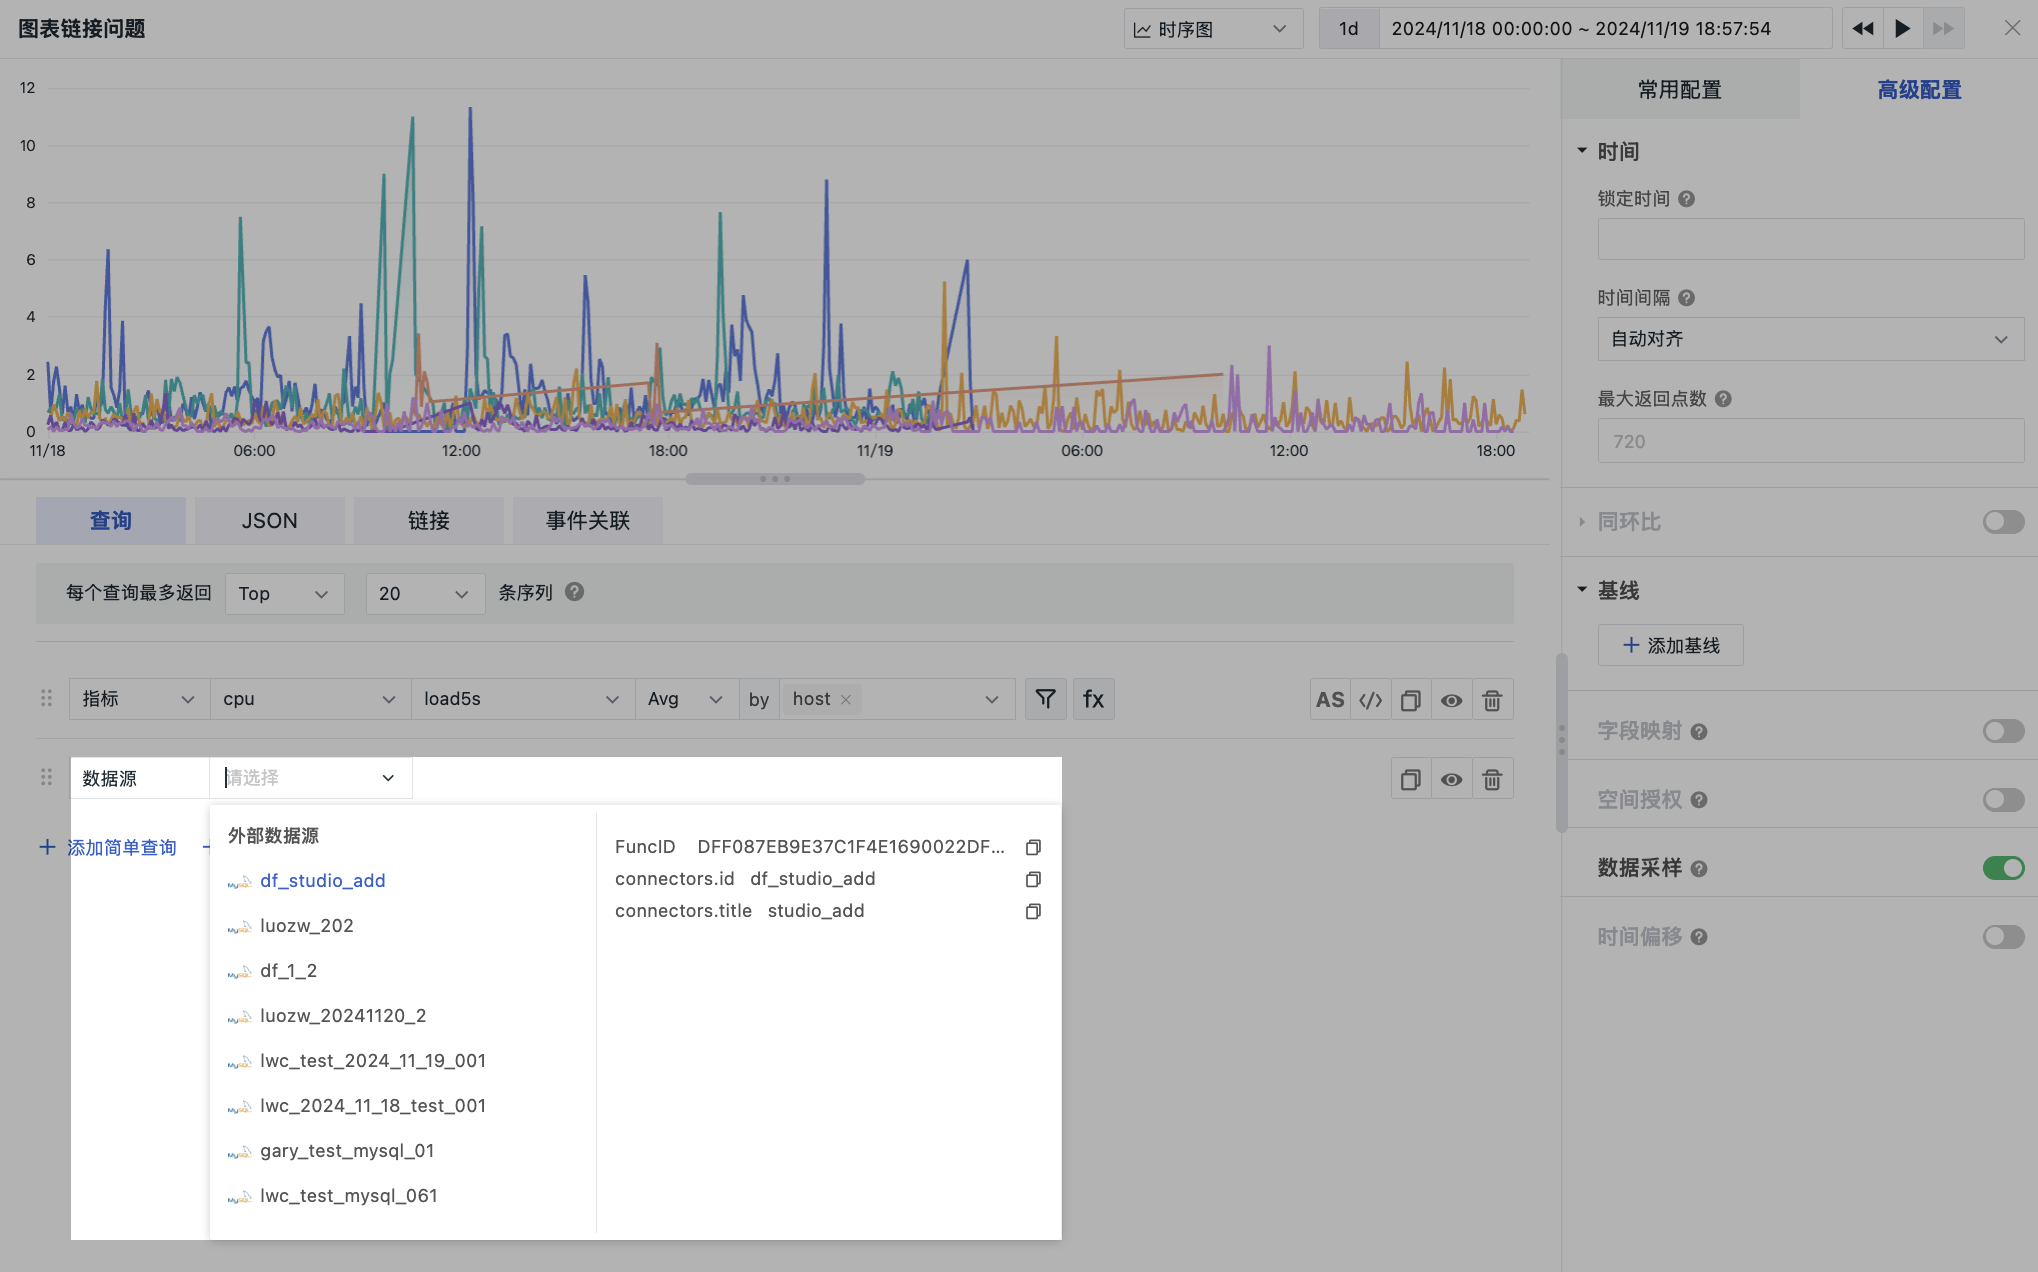Open the Avg aggregation dropdown
Viewport: 2038px width, 1272px height.
click(x=686, y=699)
